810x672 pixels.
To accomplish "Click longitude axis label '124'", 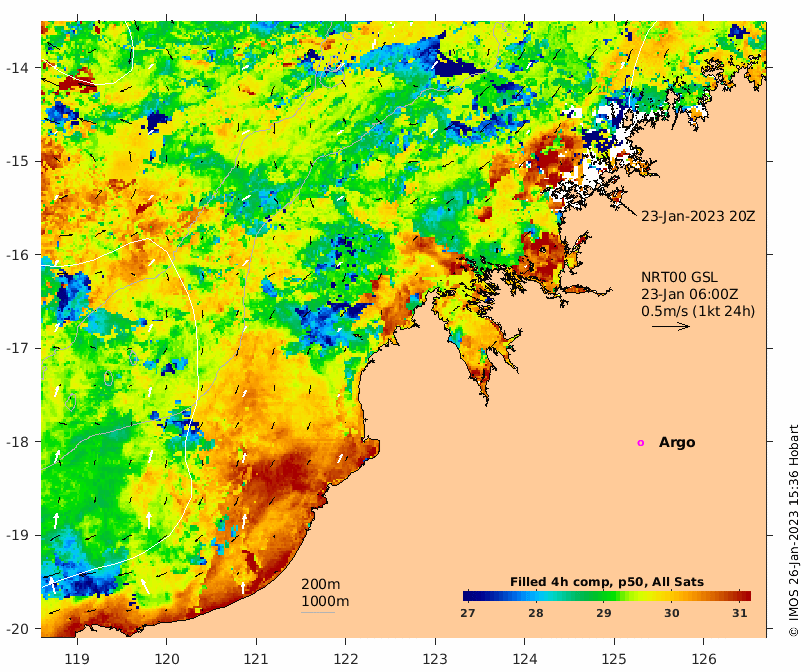I will click(525, 659).
